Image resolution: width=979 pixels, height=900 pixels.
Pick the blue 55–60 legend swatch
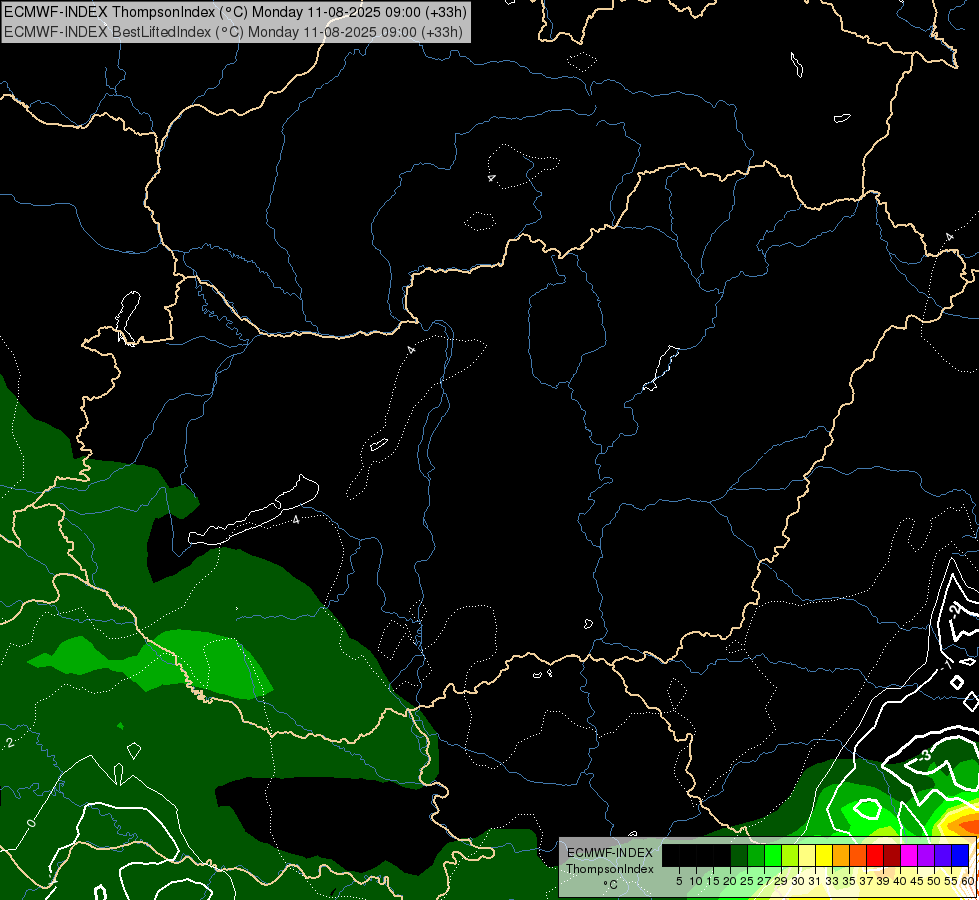[960, 855]
